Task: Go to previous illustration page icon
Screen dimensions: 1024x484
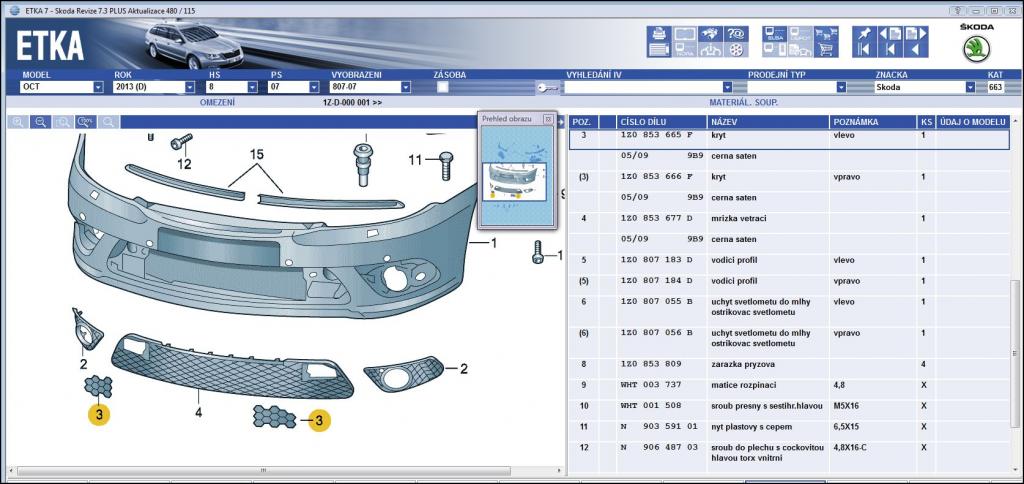Action: point(890,34)
